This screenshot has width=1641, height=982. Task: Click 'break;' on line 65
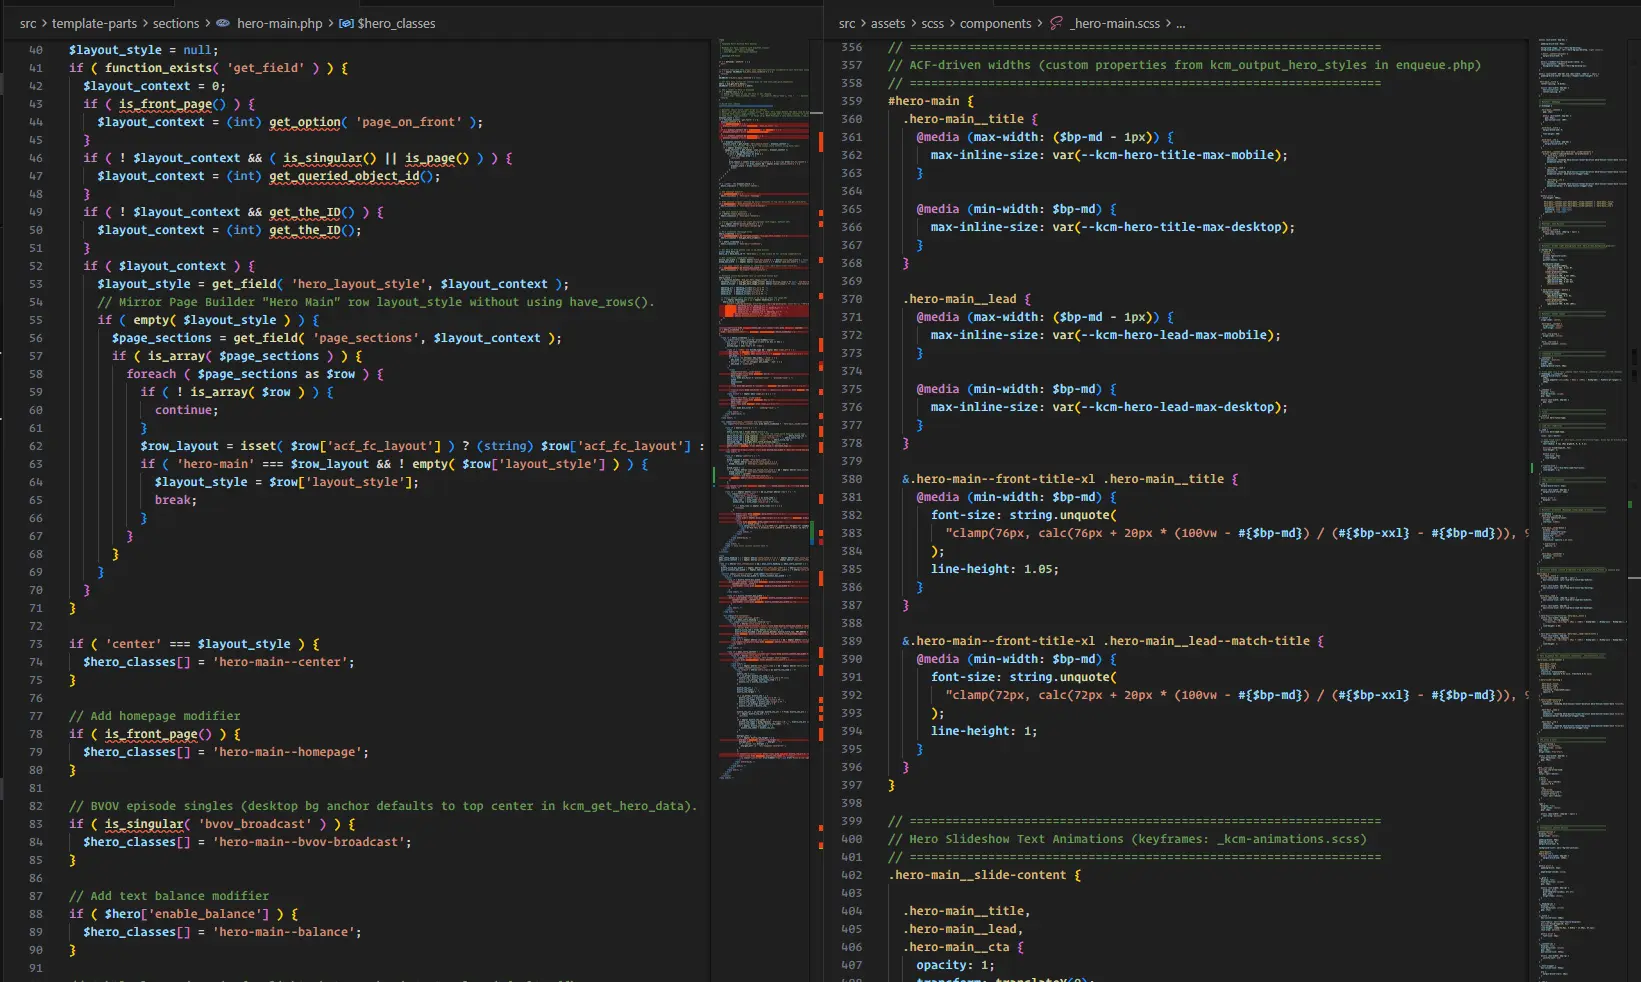coord(176,500)
